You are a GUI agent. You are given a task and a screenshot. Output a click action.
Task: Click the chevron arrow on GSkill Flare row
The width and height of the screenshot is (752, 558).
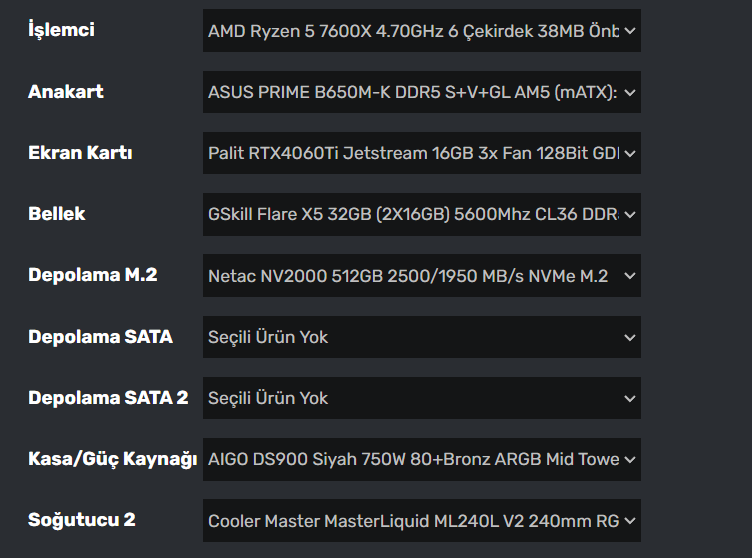click(629, 214)
